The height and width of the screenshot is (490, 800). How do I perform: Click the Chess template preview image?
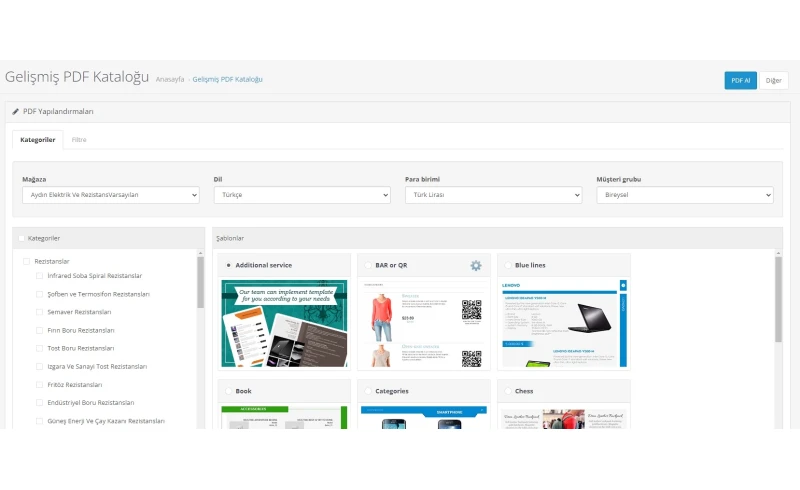point(564,418)
